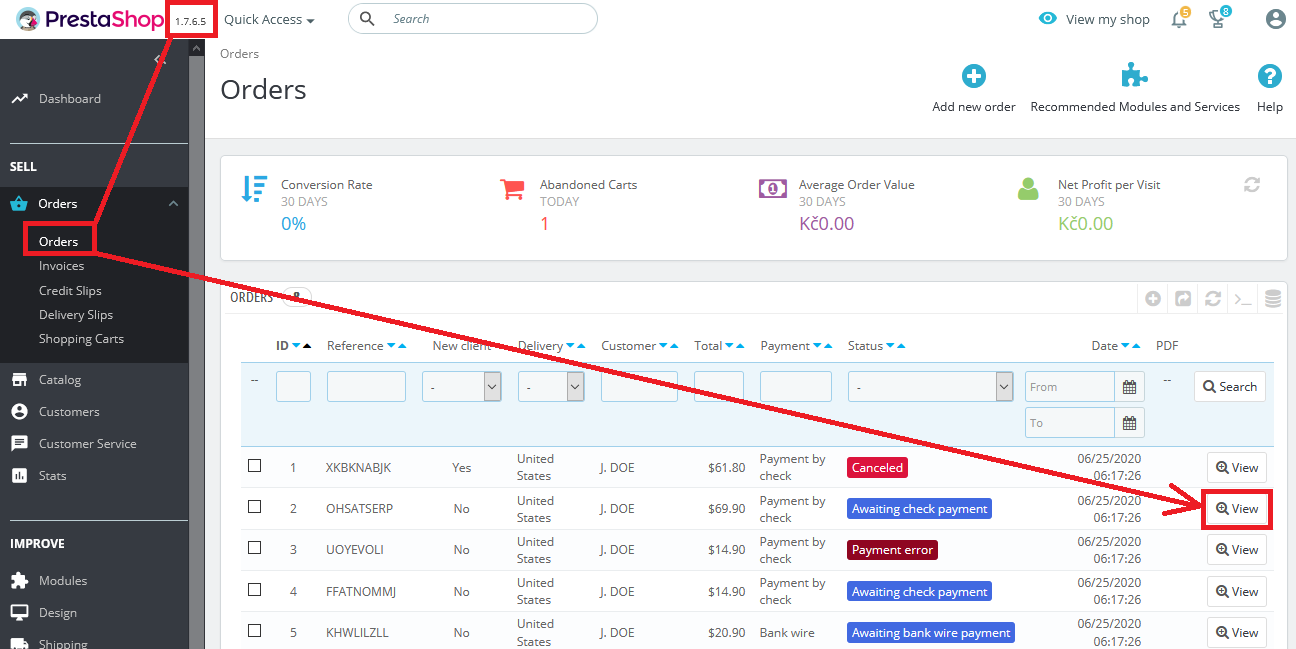The image size is (1296, 649).
Task: Open the Quick Access dropdown
Action: 269,20
